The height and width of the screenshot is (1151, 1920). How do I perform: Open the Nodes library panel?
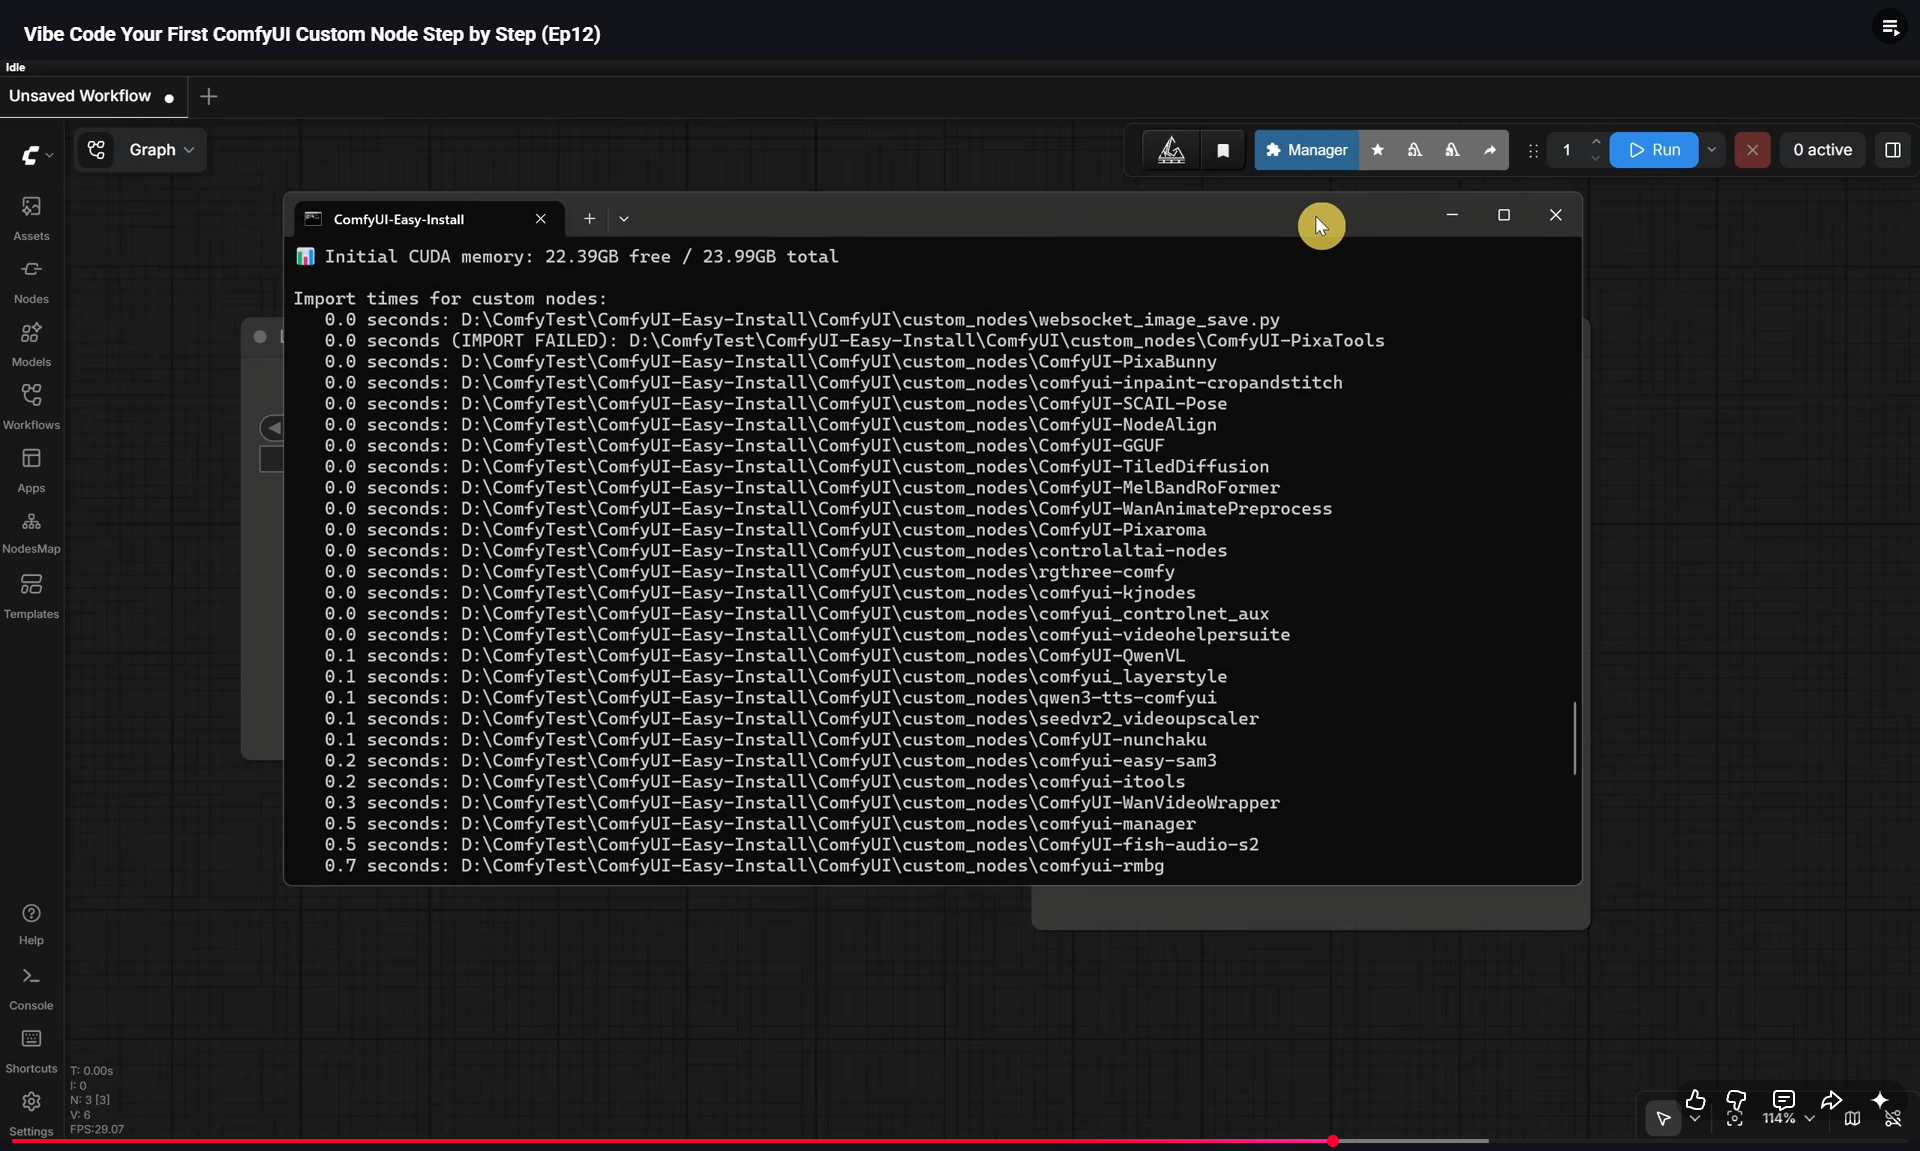(31, 281)
